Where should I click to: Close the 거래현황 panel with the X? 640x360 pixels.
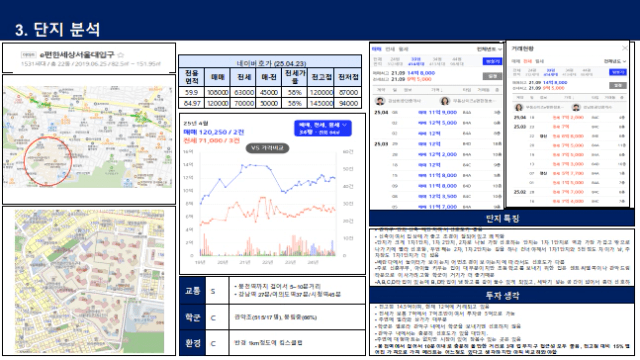point(624,48)
